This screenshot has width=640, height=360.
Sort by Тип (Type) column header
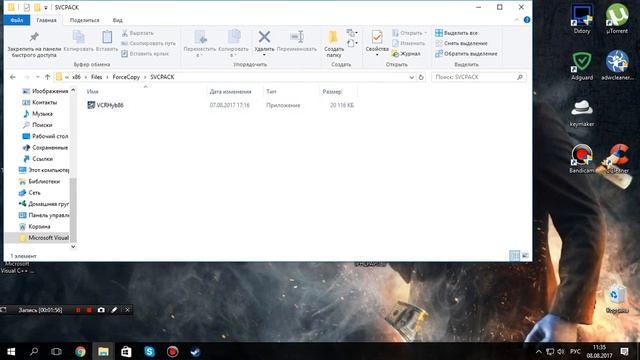(271, 91)
